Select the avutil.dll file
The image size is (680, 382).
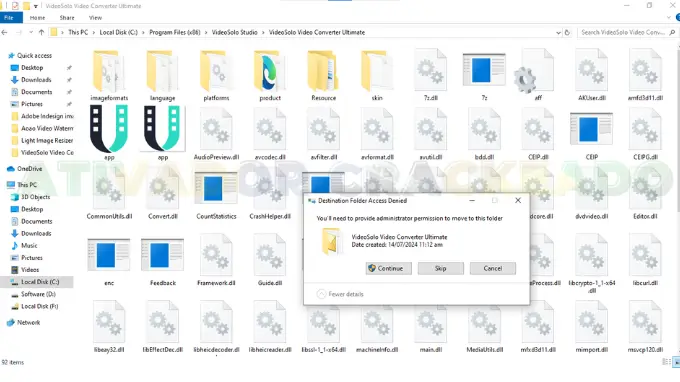(x=431, y=135)
